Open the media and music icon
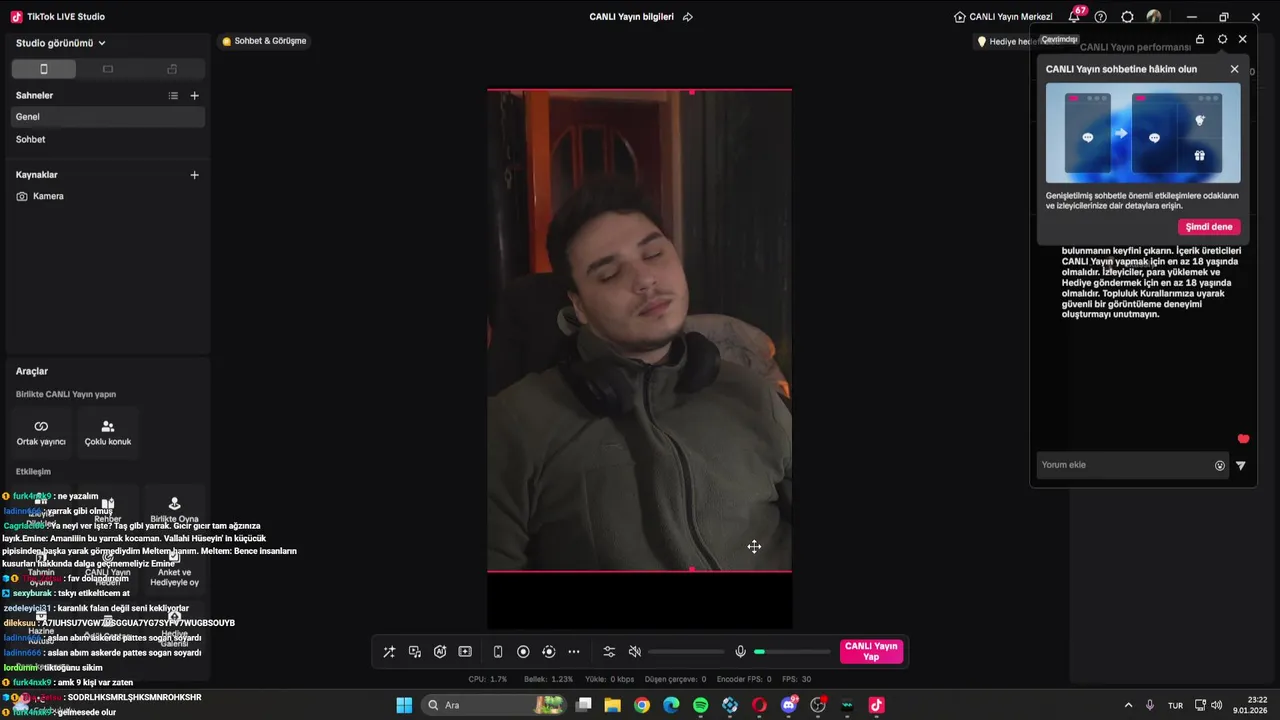1280x720 pixels. pos(414,652)
